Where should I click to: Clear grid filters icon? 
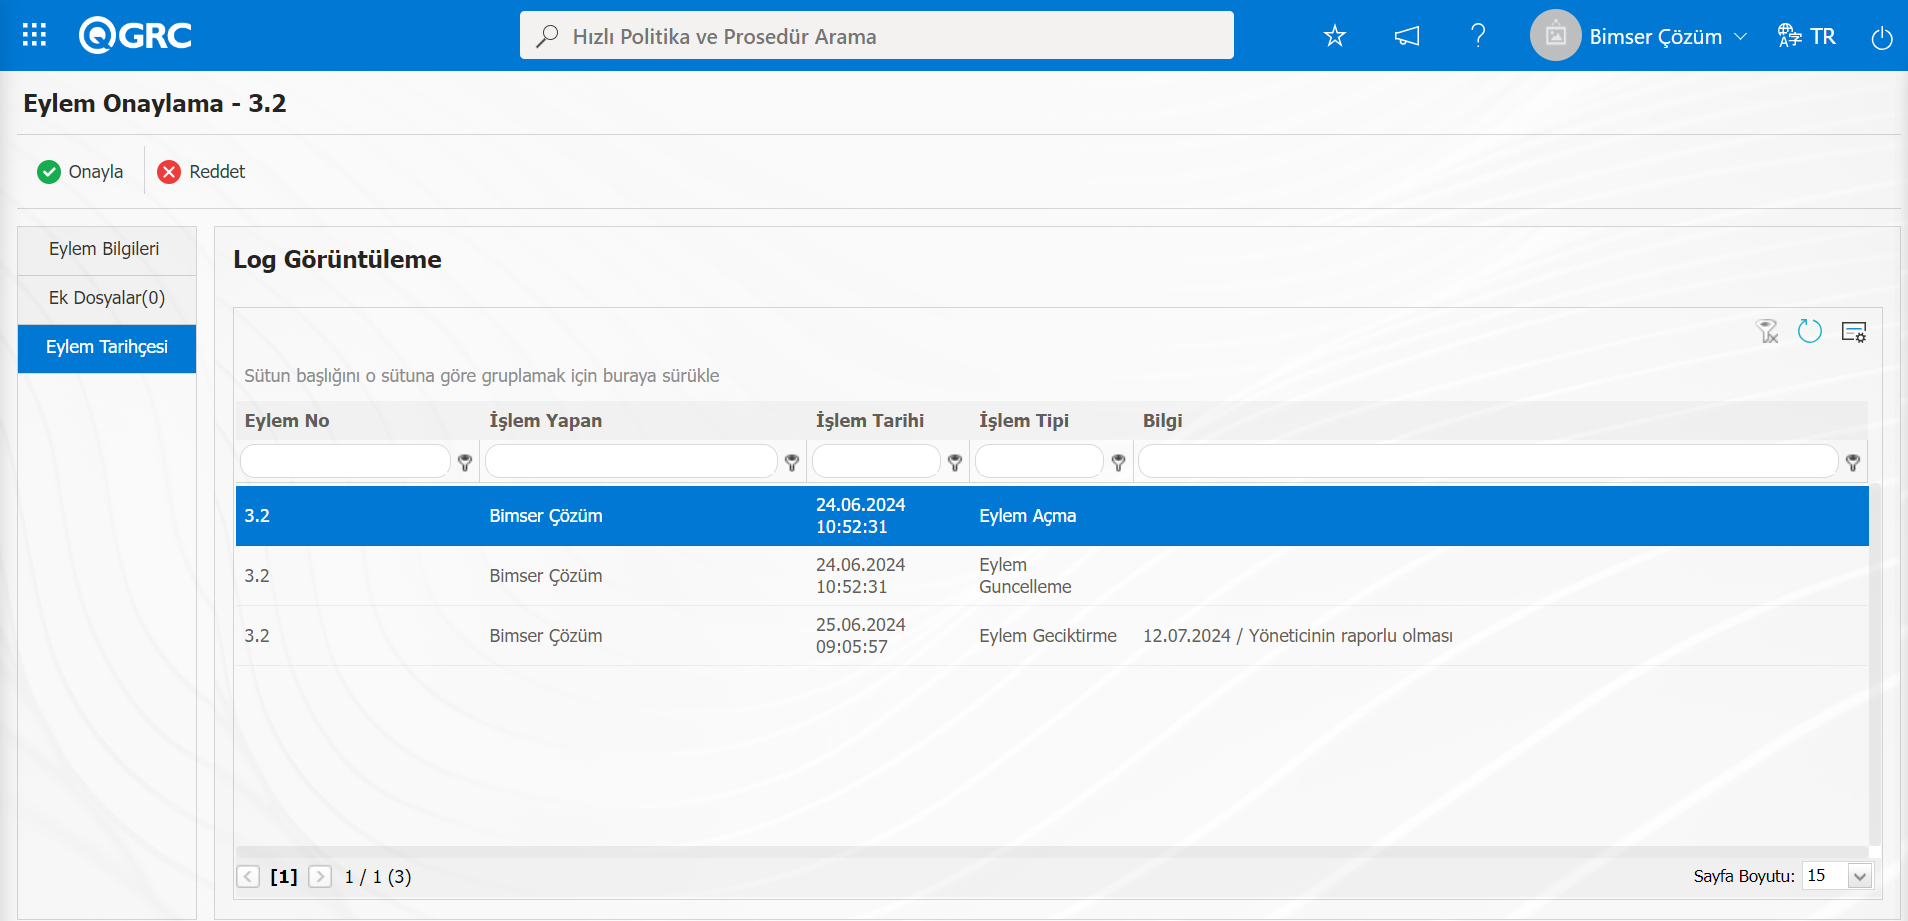[1768, 331]
